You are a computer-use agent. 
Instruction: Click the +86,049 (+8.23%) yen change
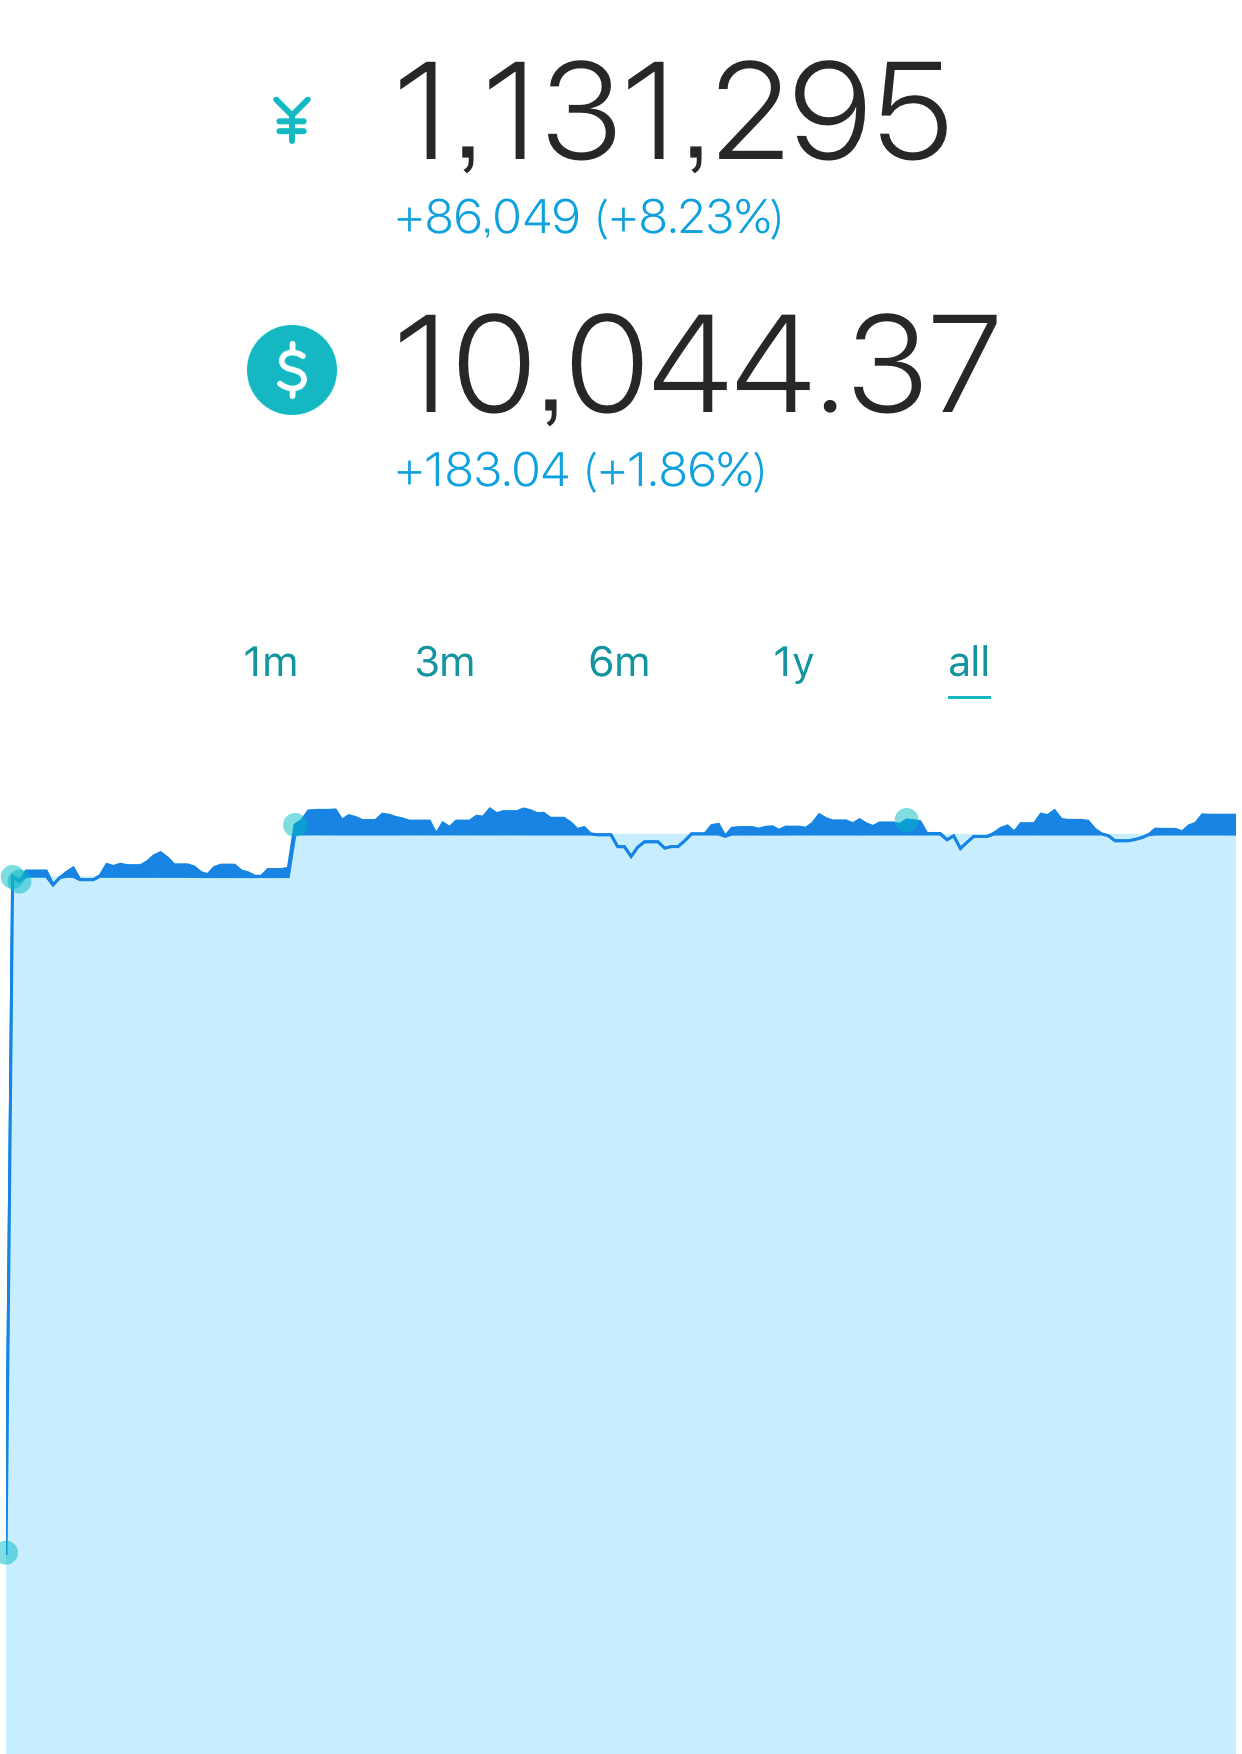click(x=589, y=217)
